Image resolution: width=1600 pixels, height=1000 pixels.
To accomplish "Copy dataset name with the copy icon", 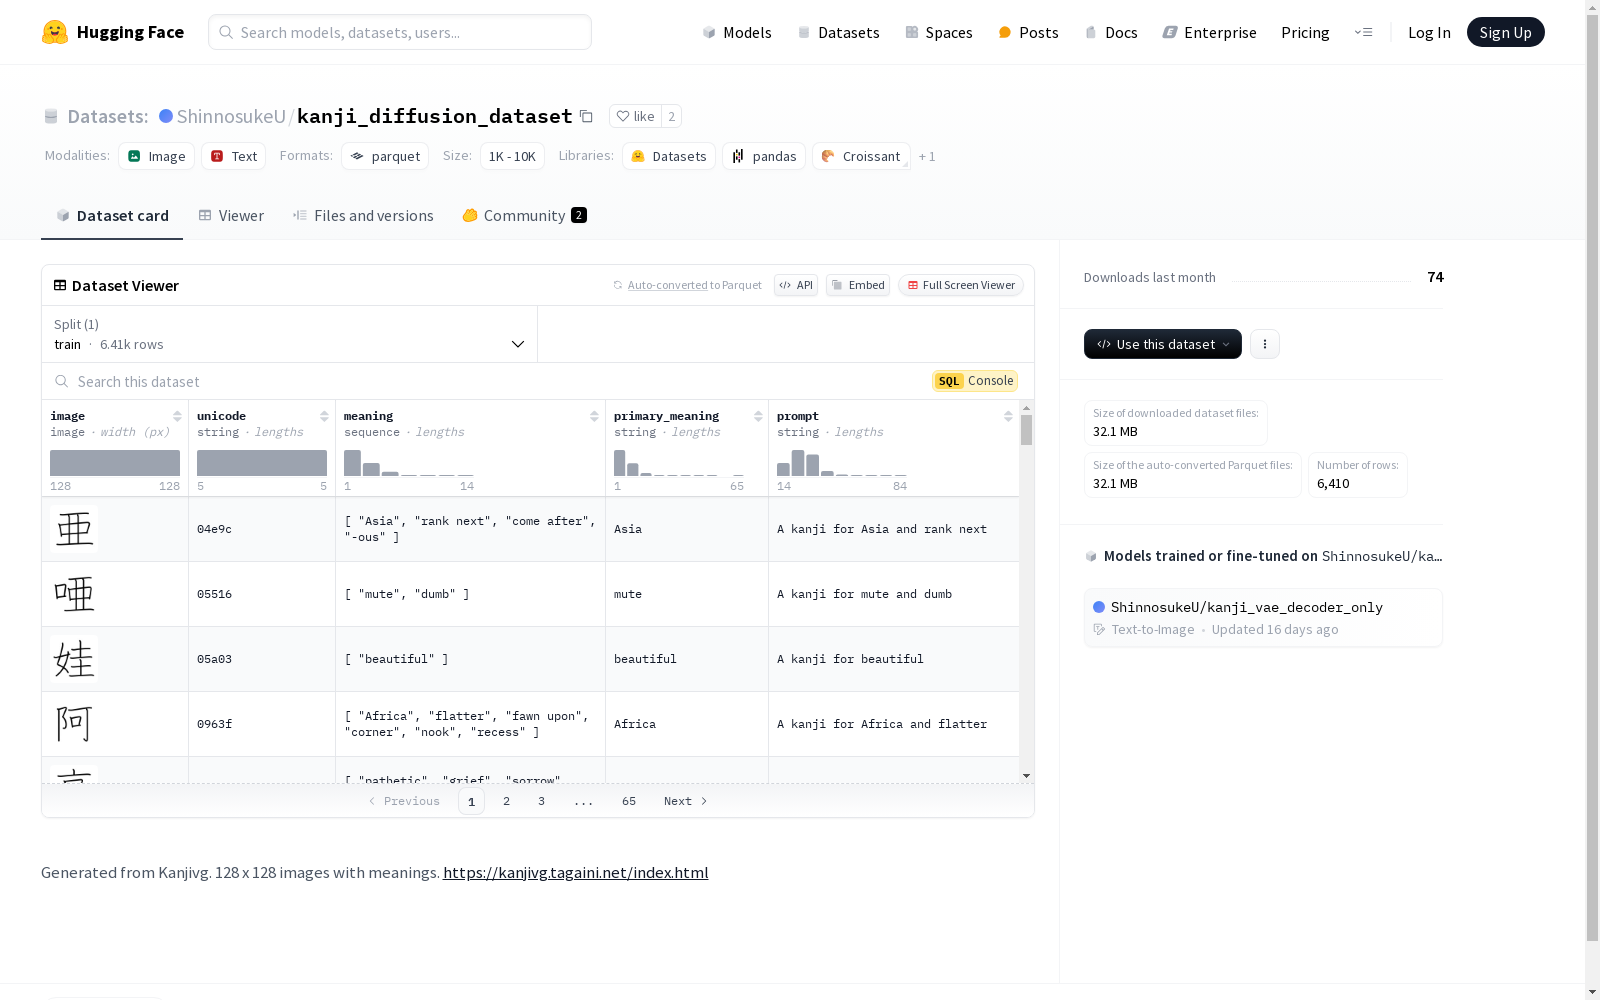I will tap(587, 116).
